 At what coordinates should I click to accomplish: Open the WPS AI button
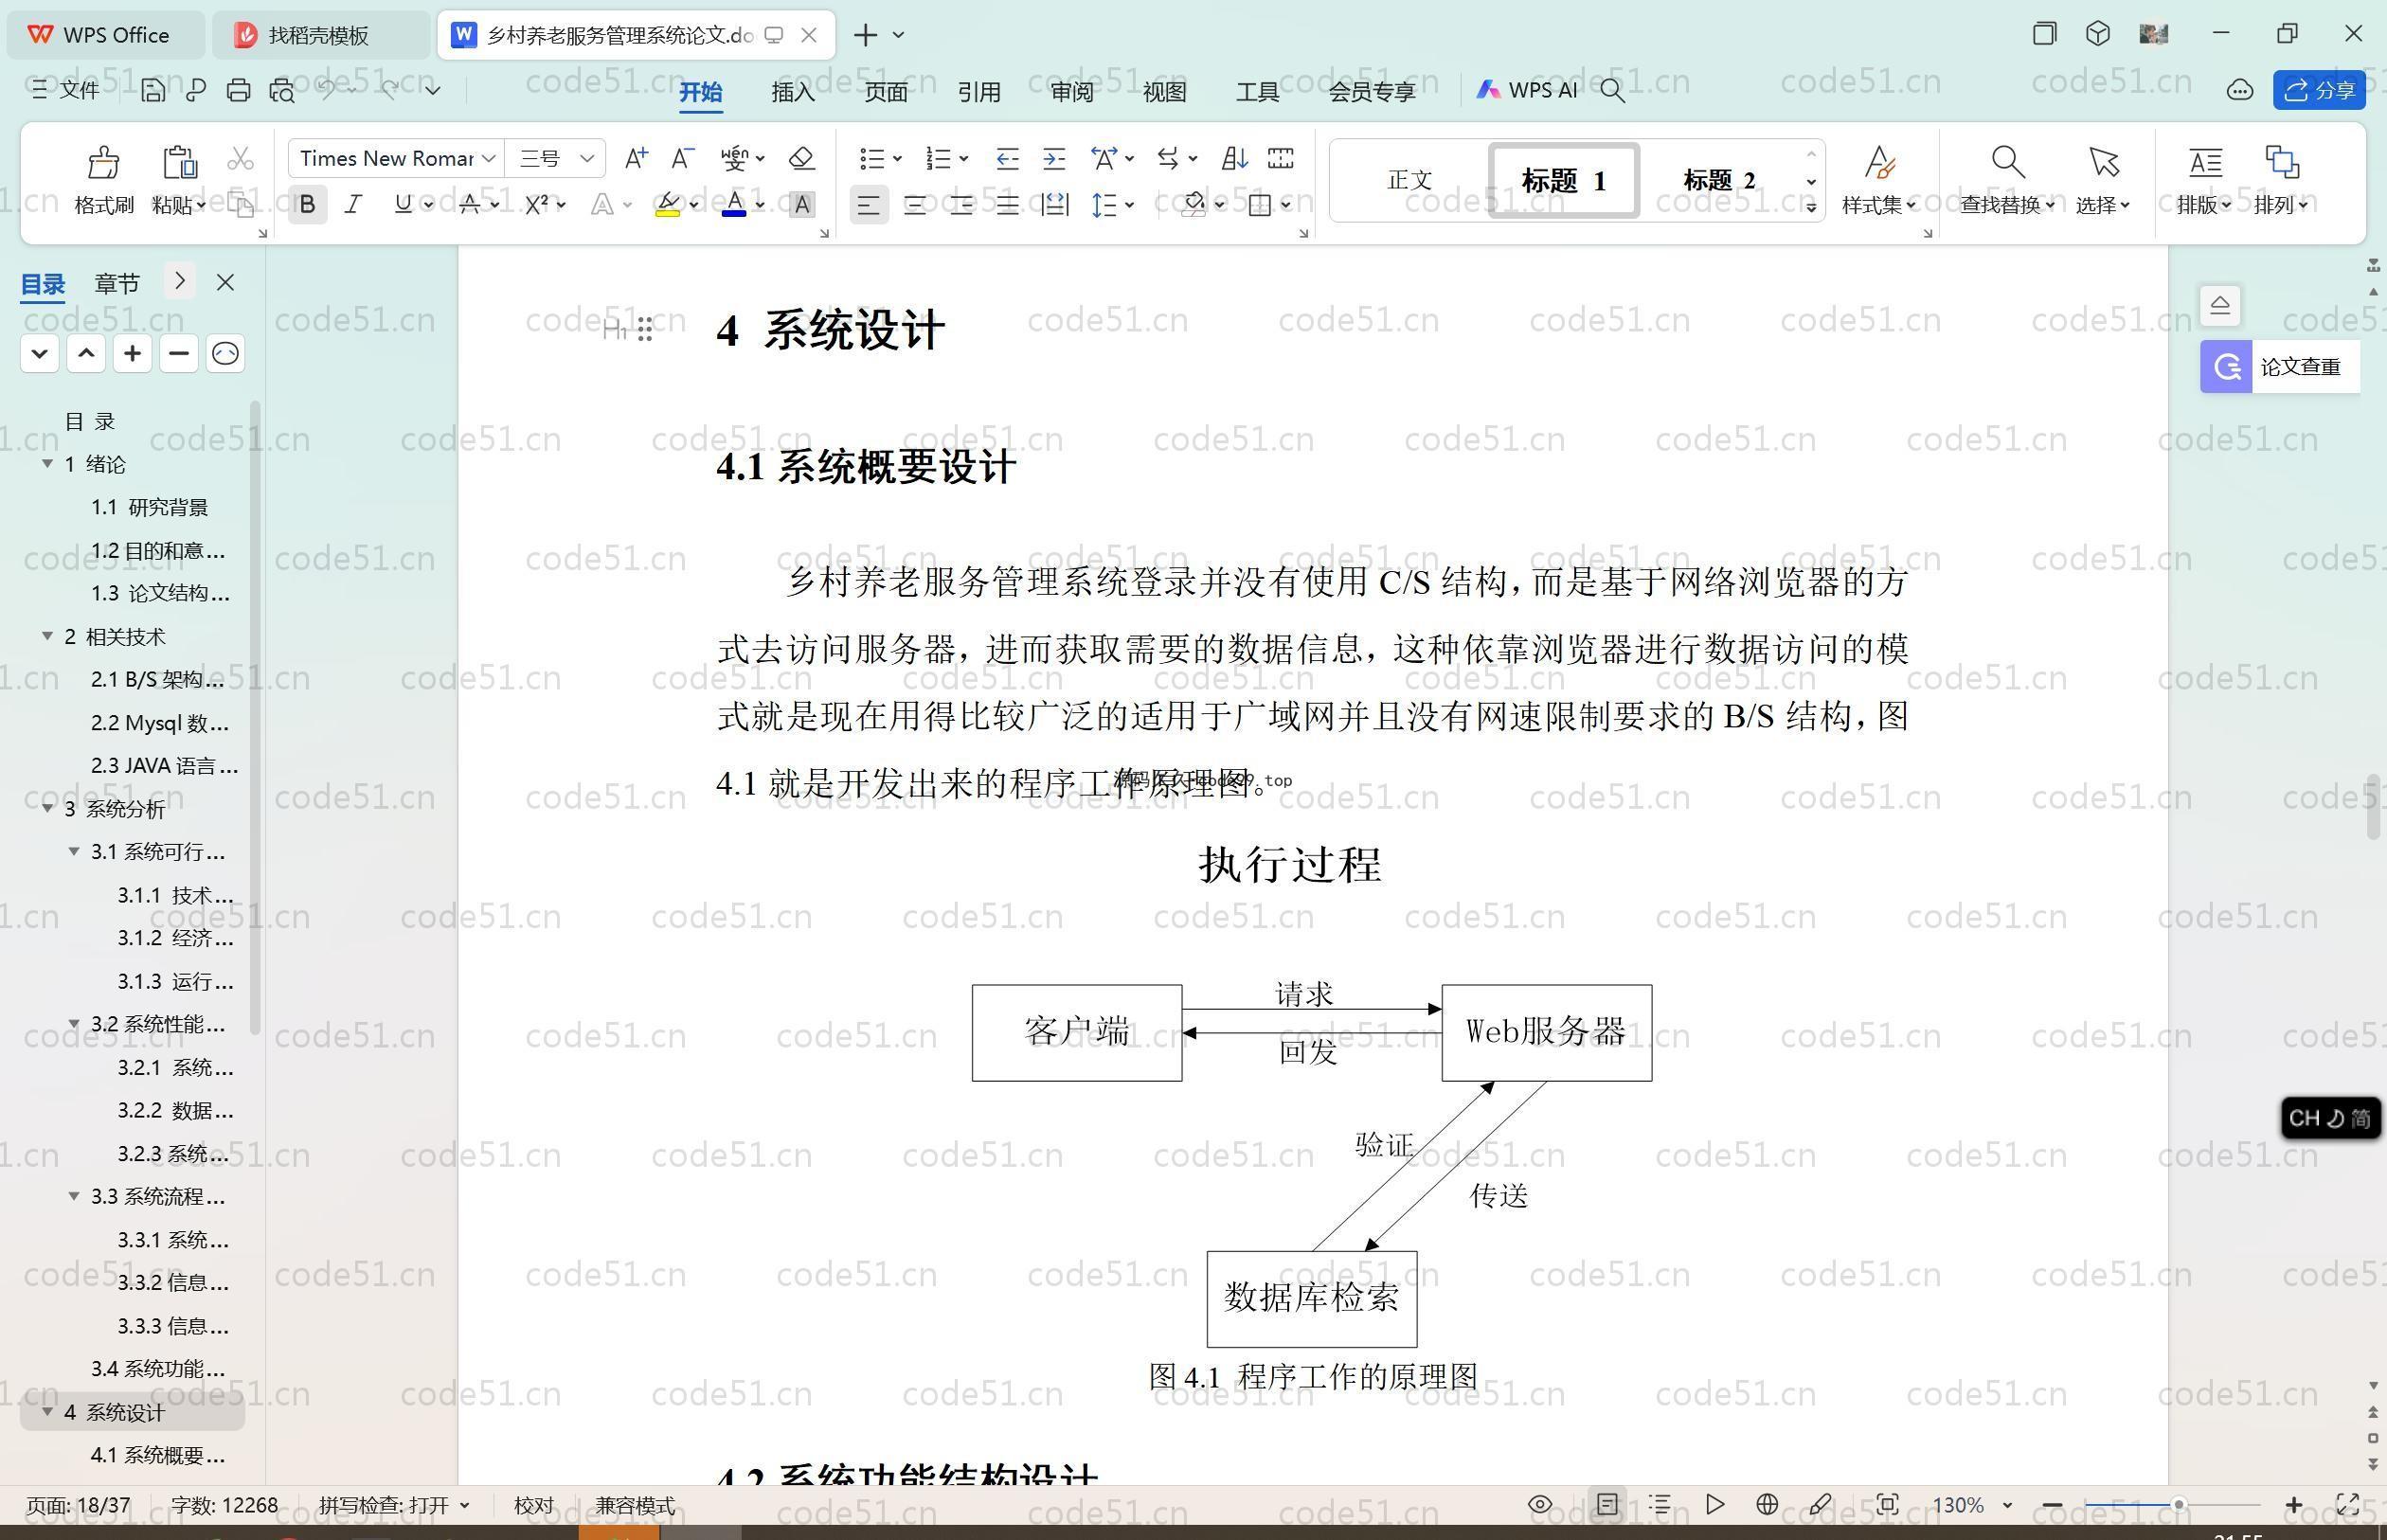point(1526,90)
